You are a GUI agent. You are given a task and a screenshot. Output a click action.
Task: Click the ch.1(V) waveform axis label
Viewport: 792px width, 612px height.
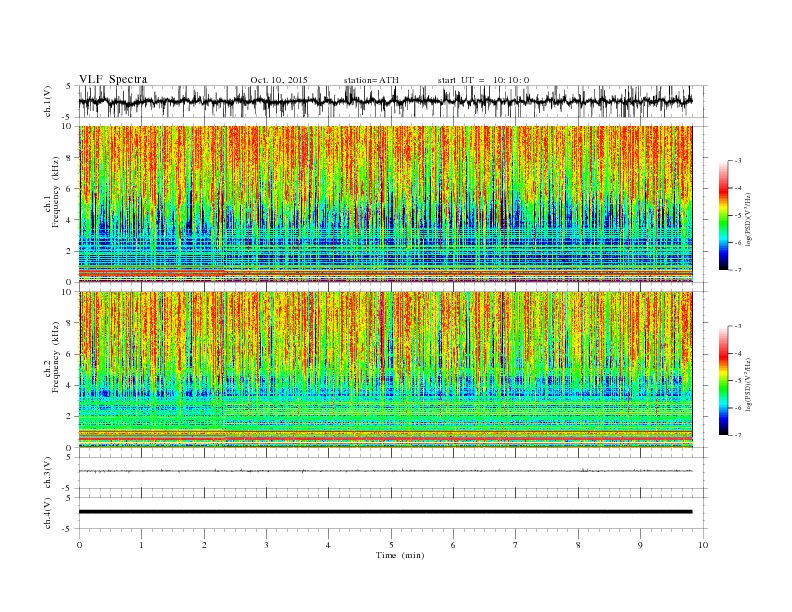(48, 101)
